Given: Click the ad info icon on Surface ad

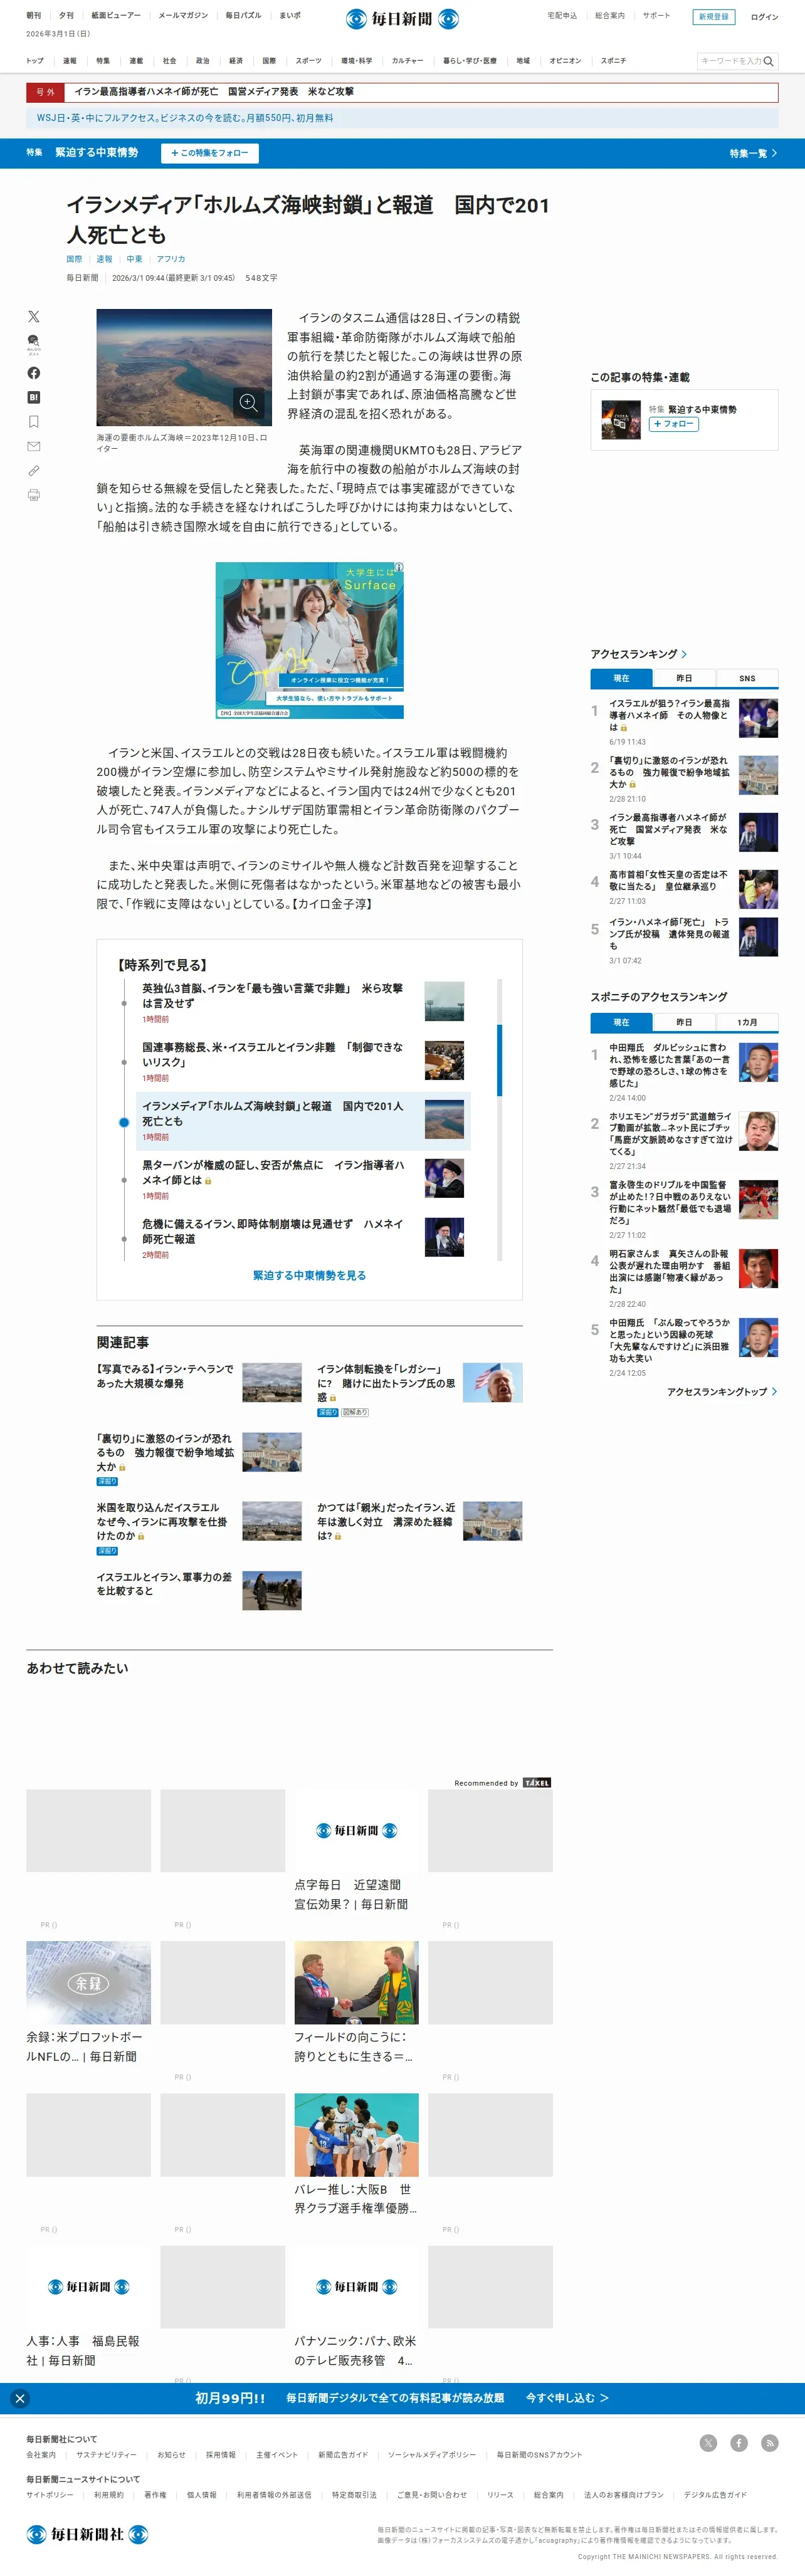Looking at the screenshot, I should coord(399,567).
